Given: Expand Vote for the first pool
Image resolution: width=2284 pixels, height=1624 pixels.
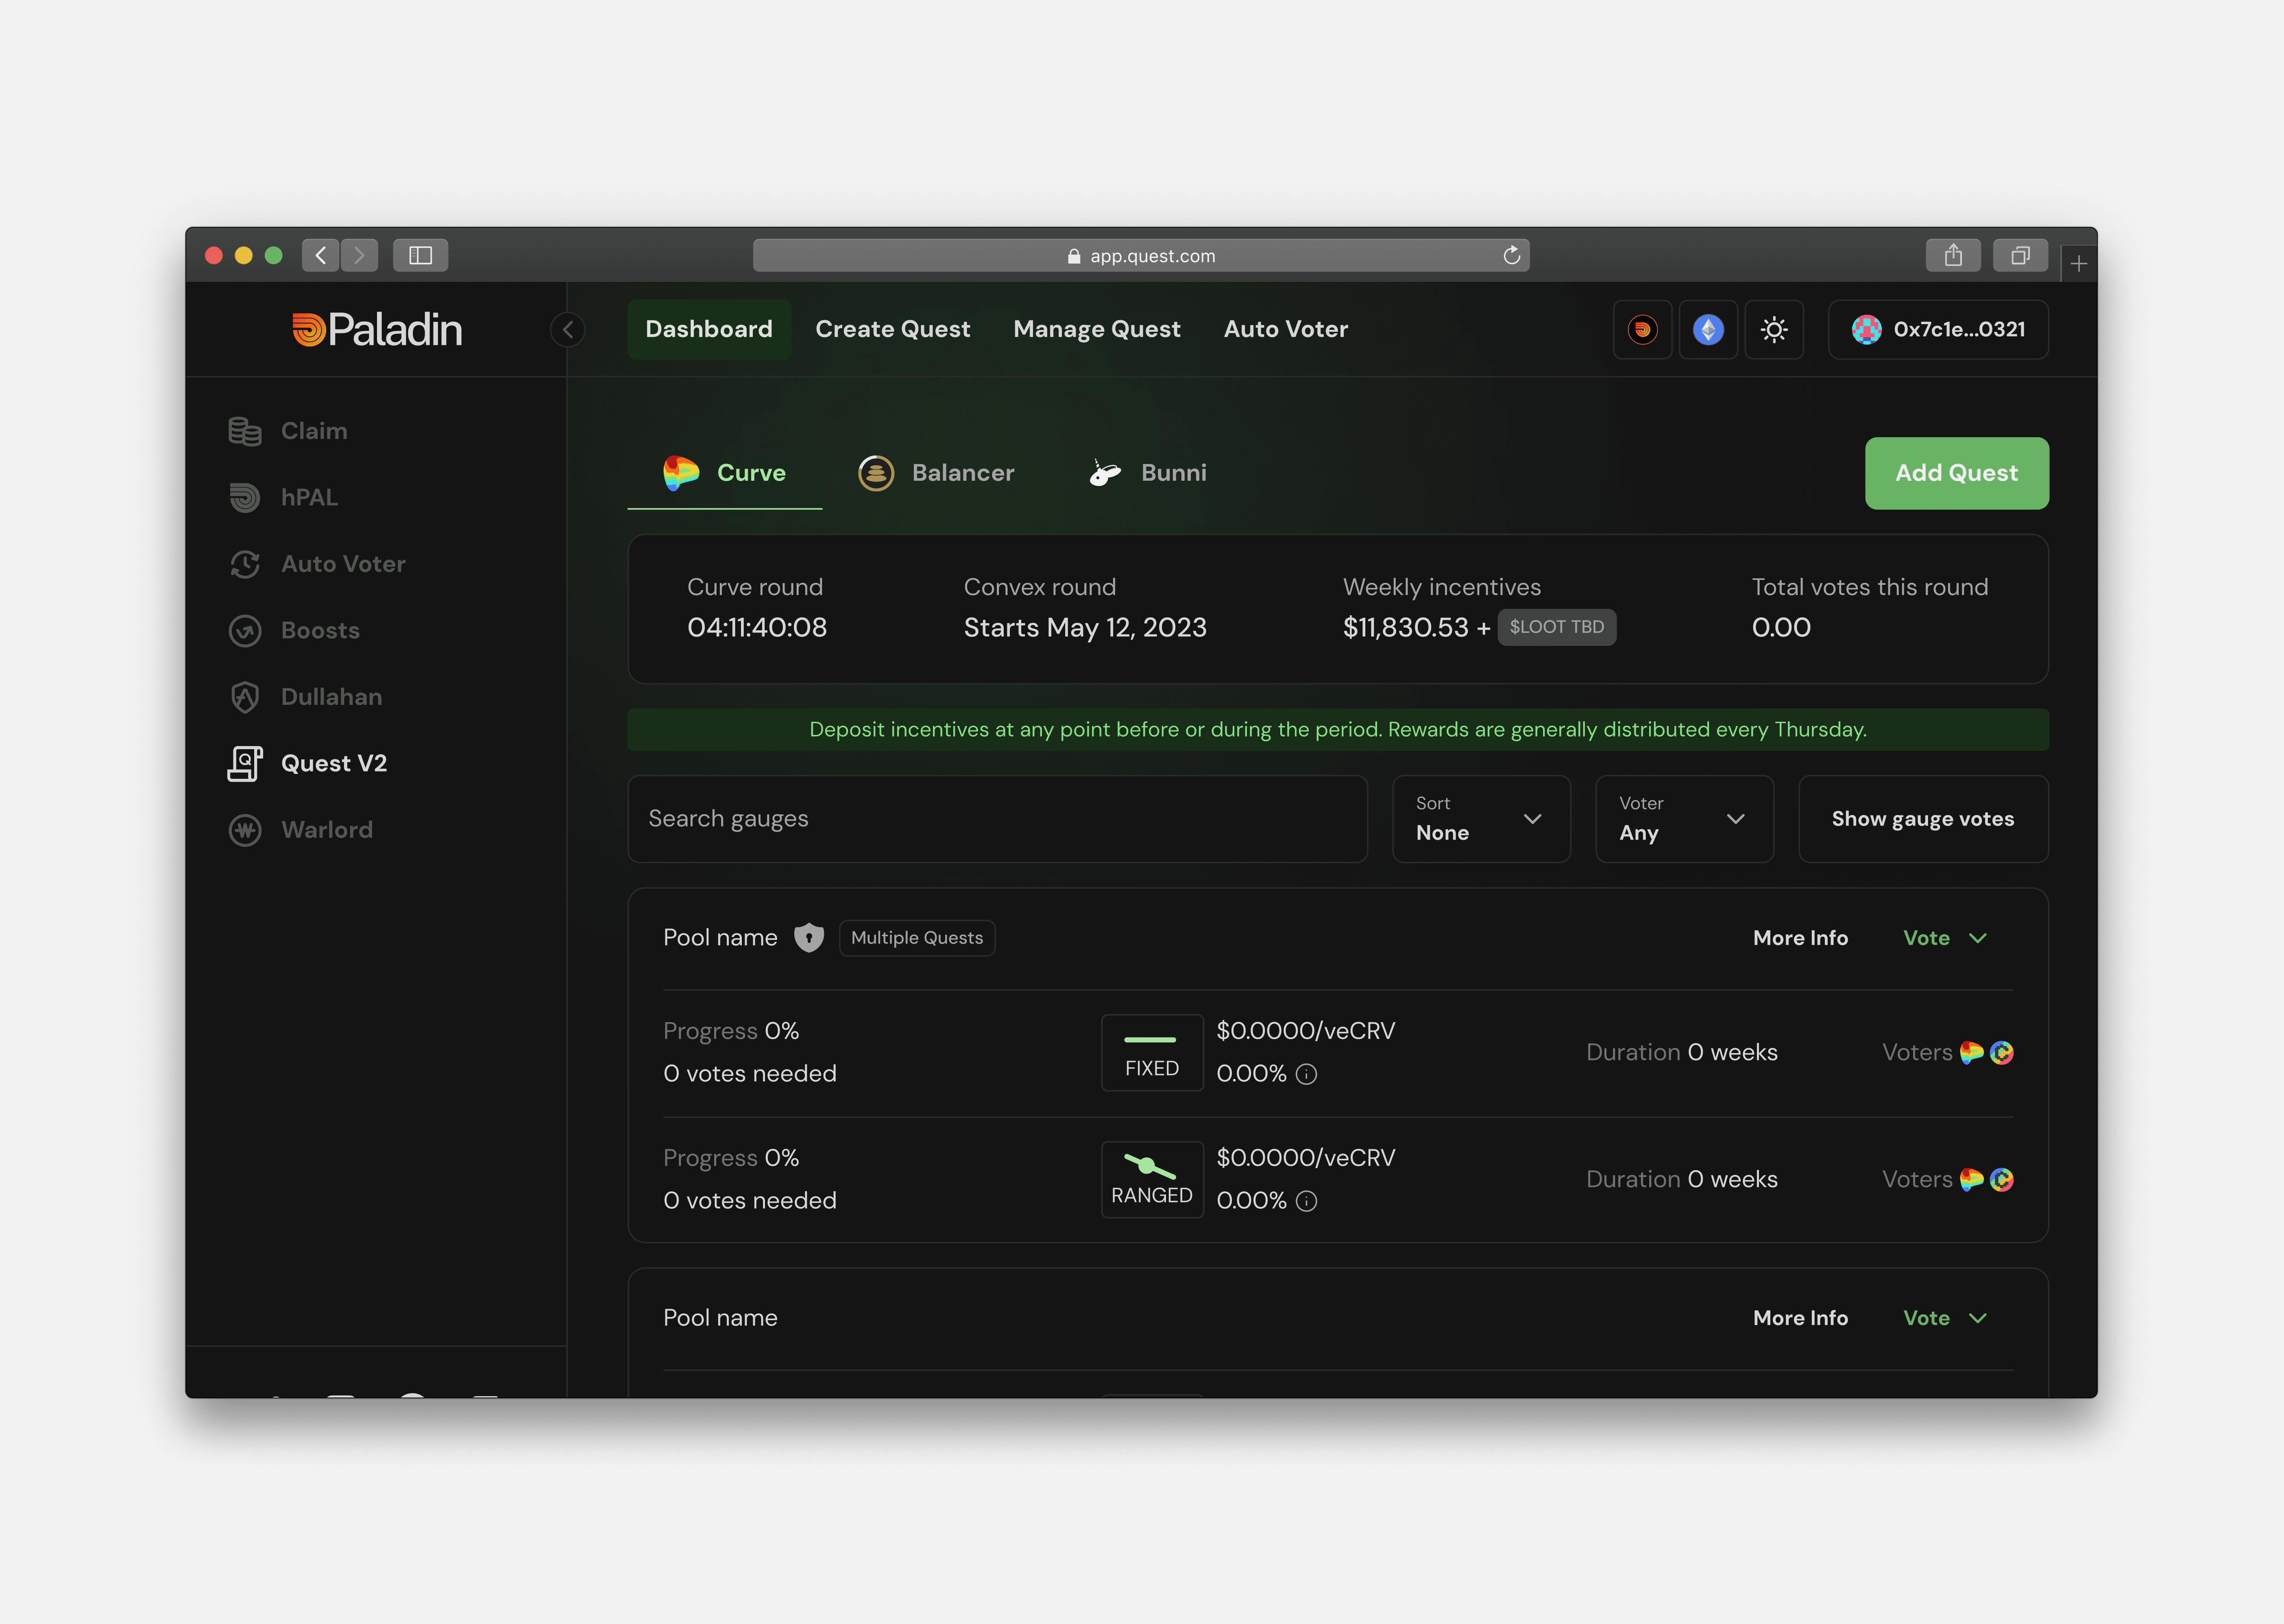Looking at the screenshot, I should (x=1945, y=938).
